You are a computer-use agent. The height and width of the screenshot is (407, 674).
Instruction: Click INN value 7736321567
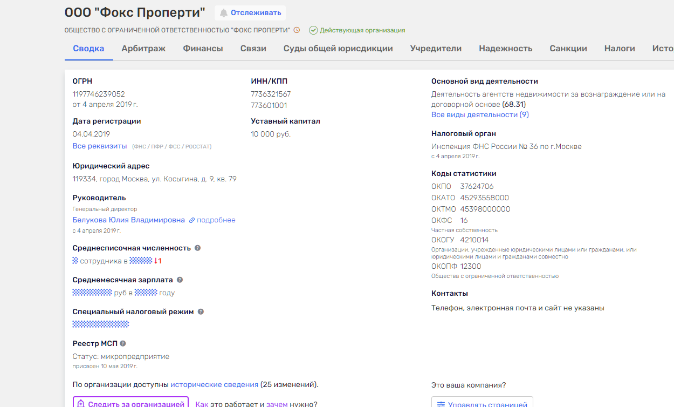pyautogui.click(x=271, y=94)
